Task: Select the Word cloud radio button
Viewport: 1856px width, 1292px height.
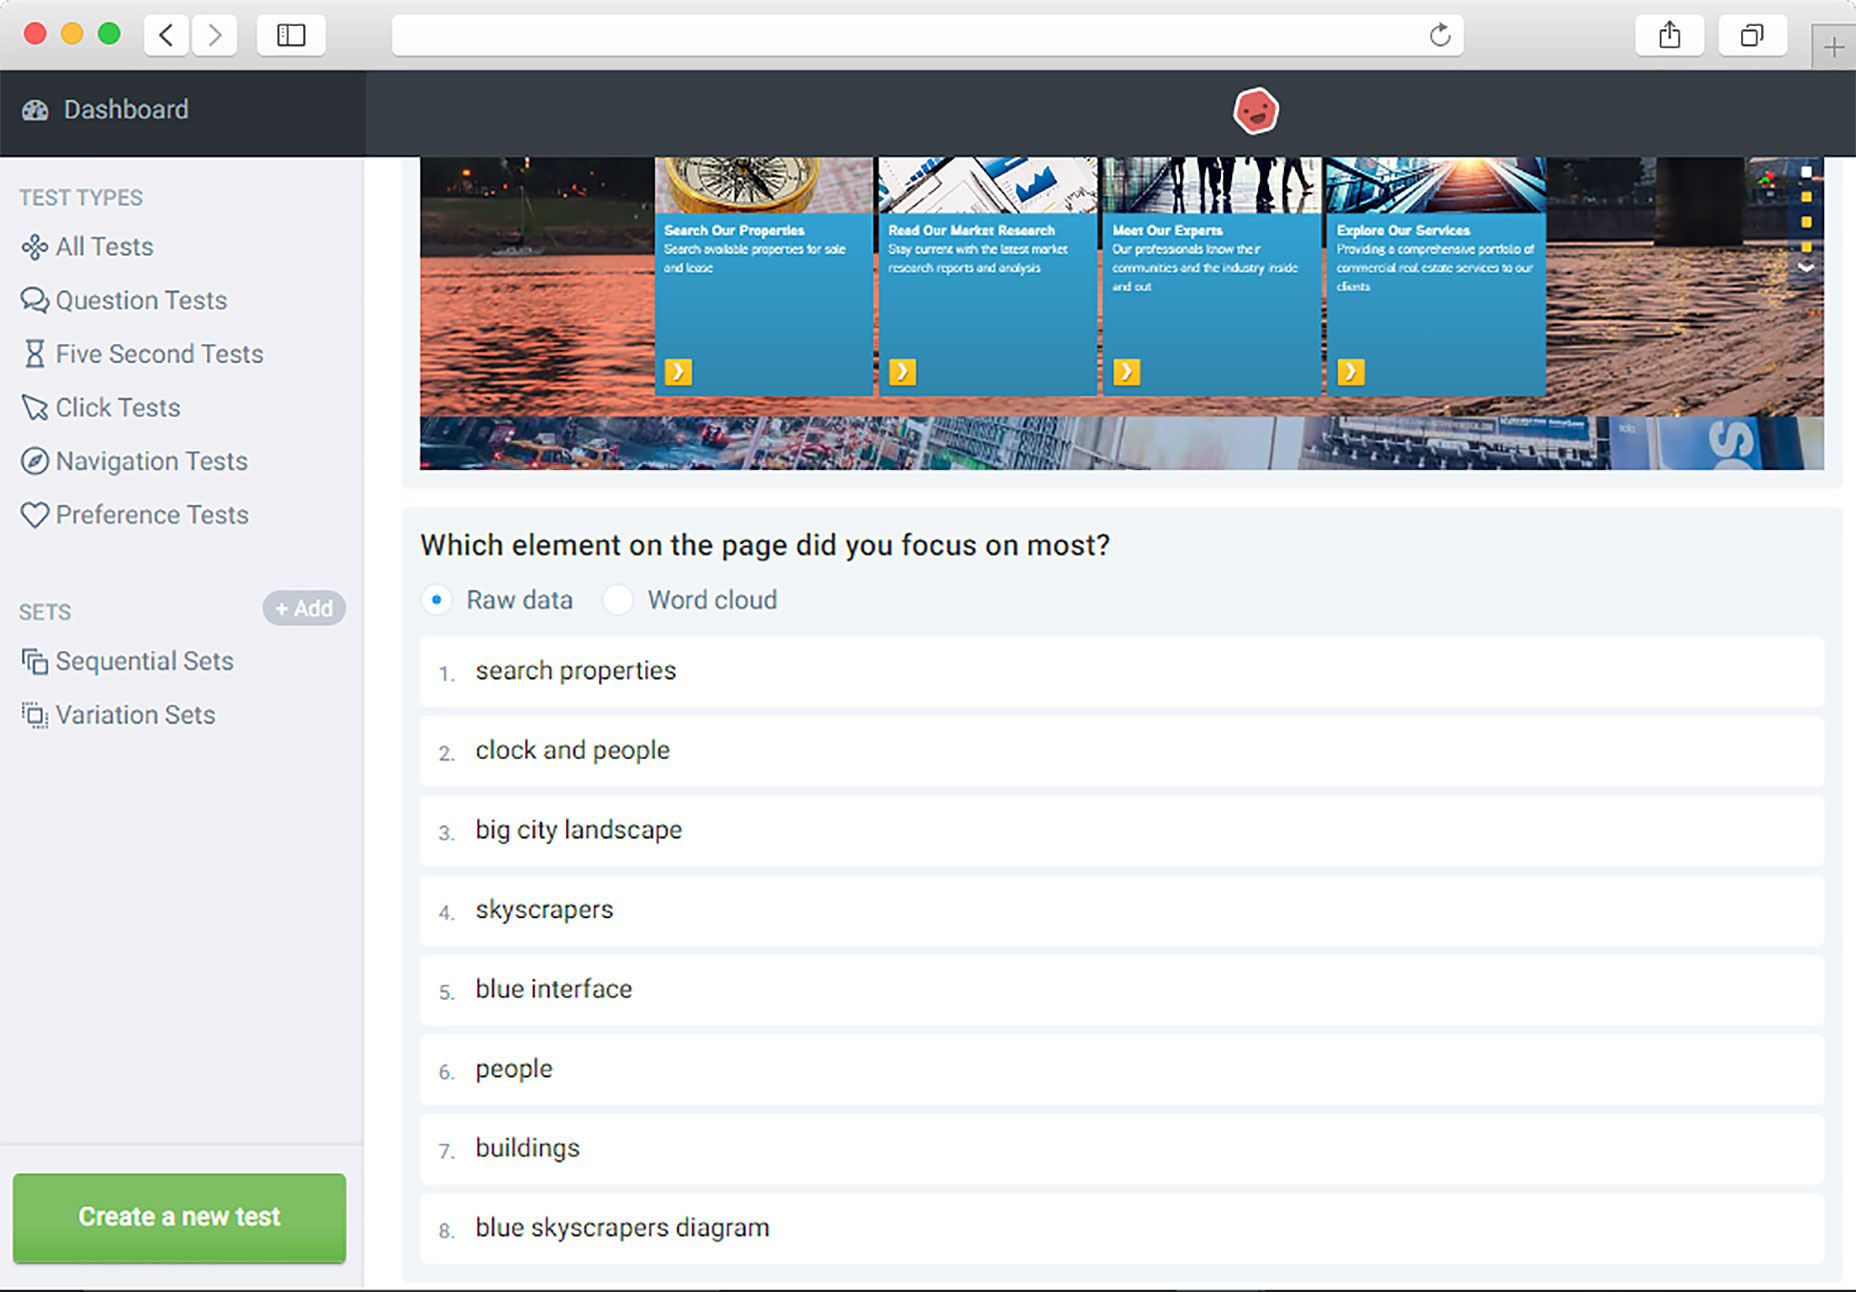Action: [x=618, y=600]
